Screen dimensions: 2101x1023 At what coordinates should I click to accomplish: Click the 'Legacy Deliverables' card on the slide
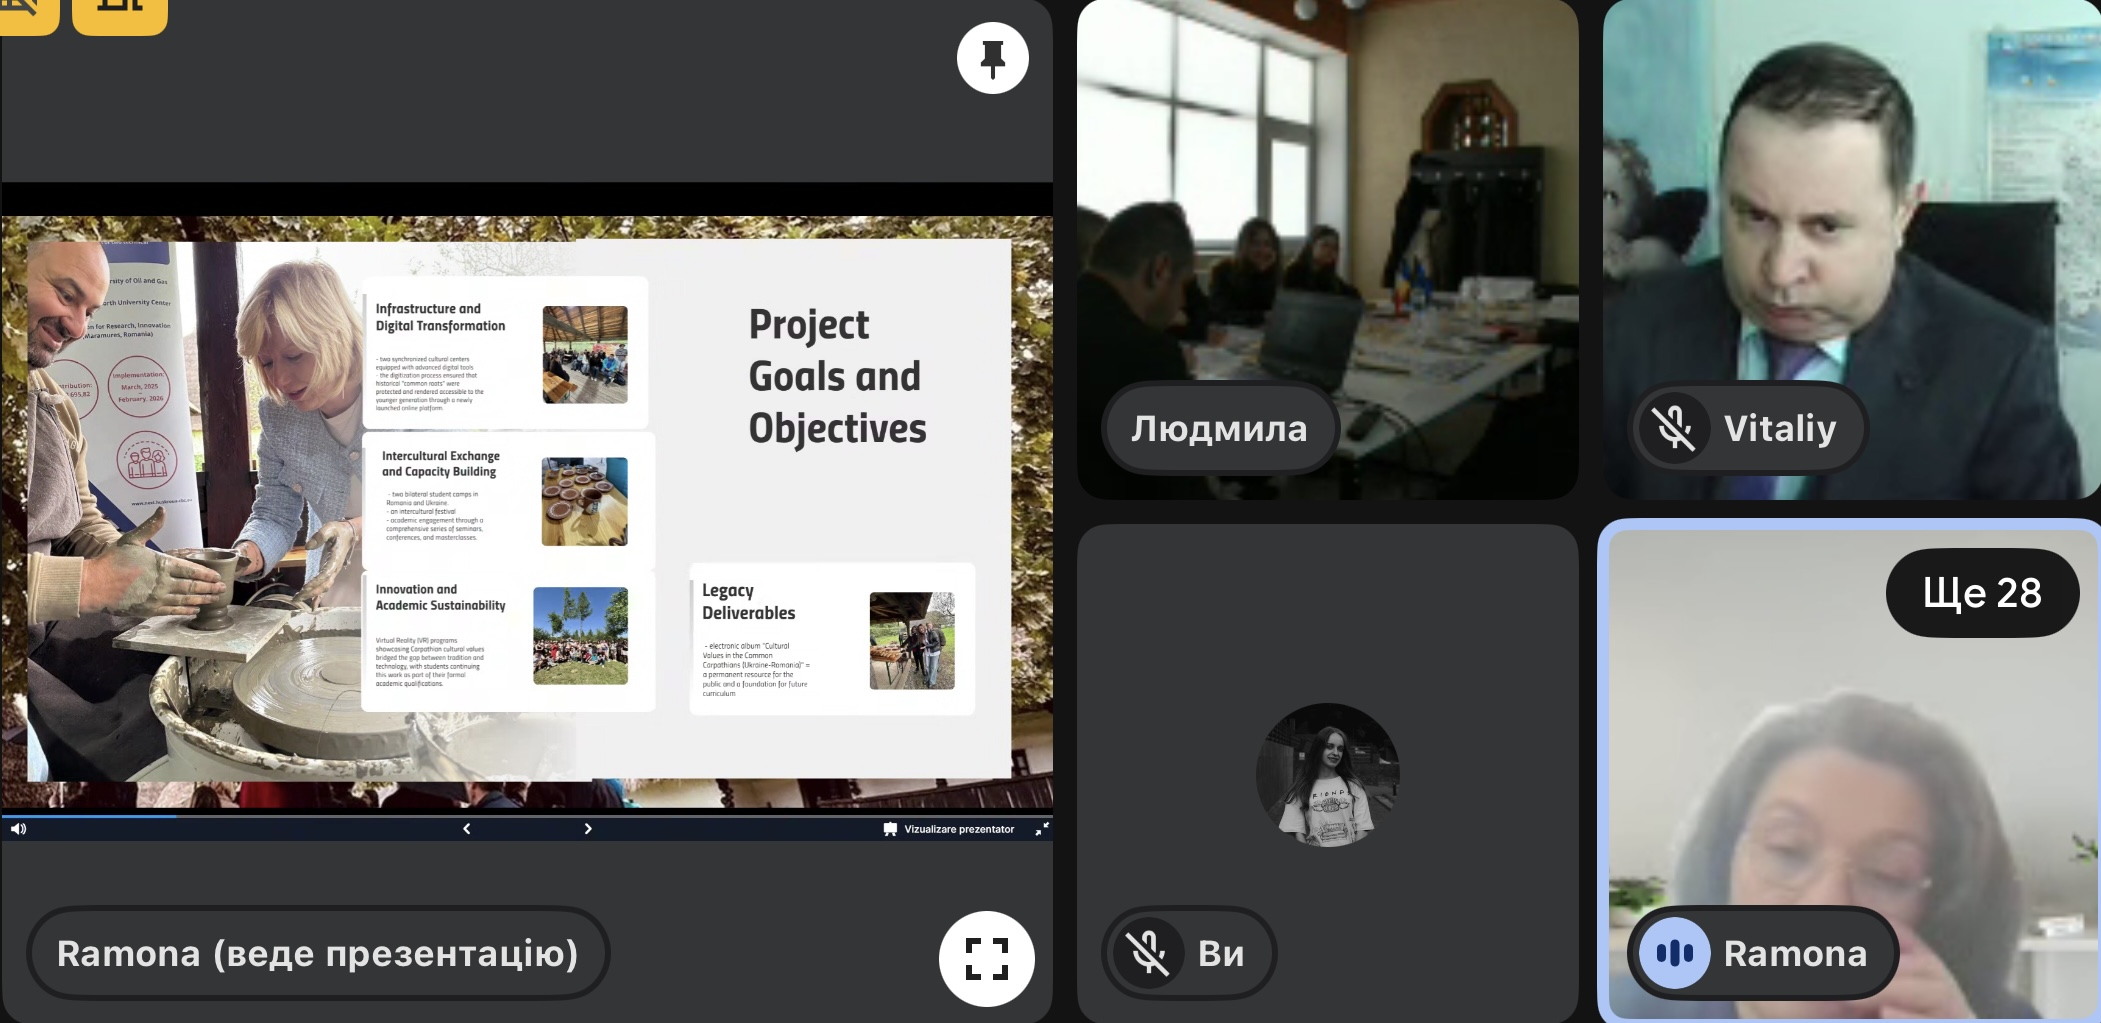831,639
